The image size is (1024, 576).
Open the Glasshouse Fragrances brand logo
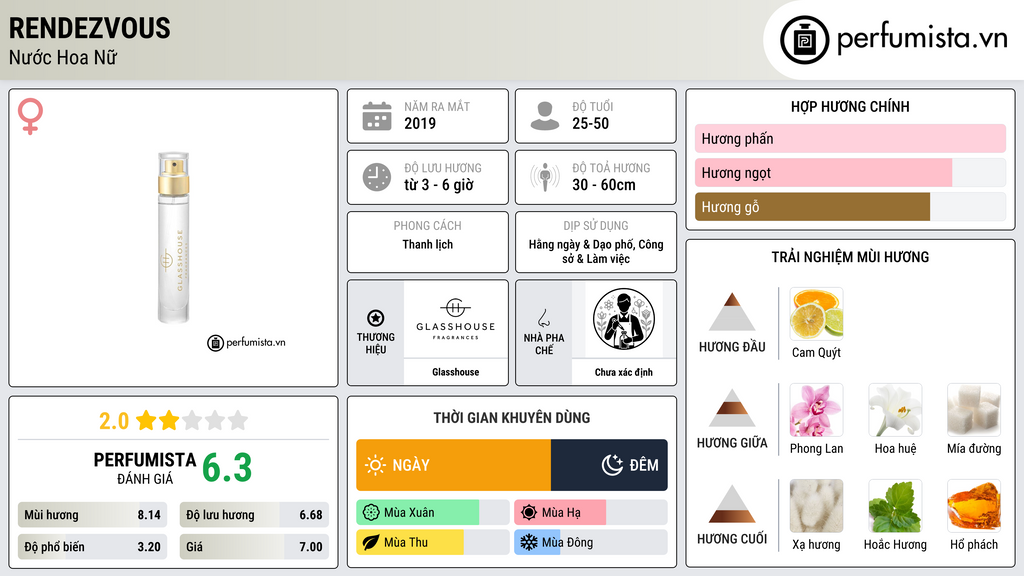click(x=456, y=319)
